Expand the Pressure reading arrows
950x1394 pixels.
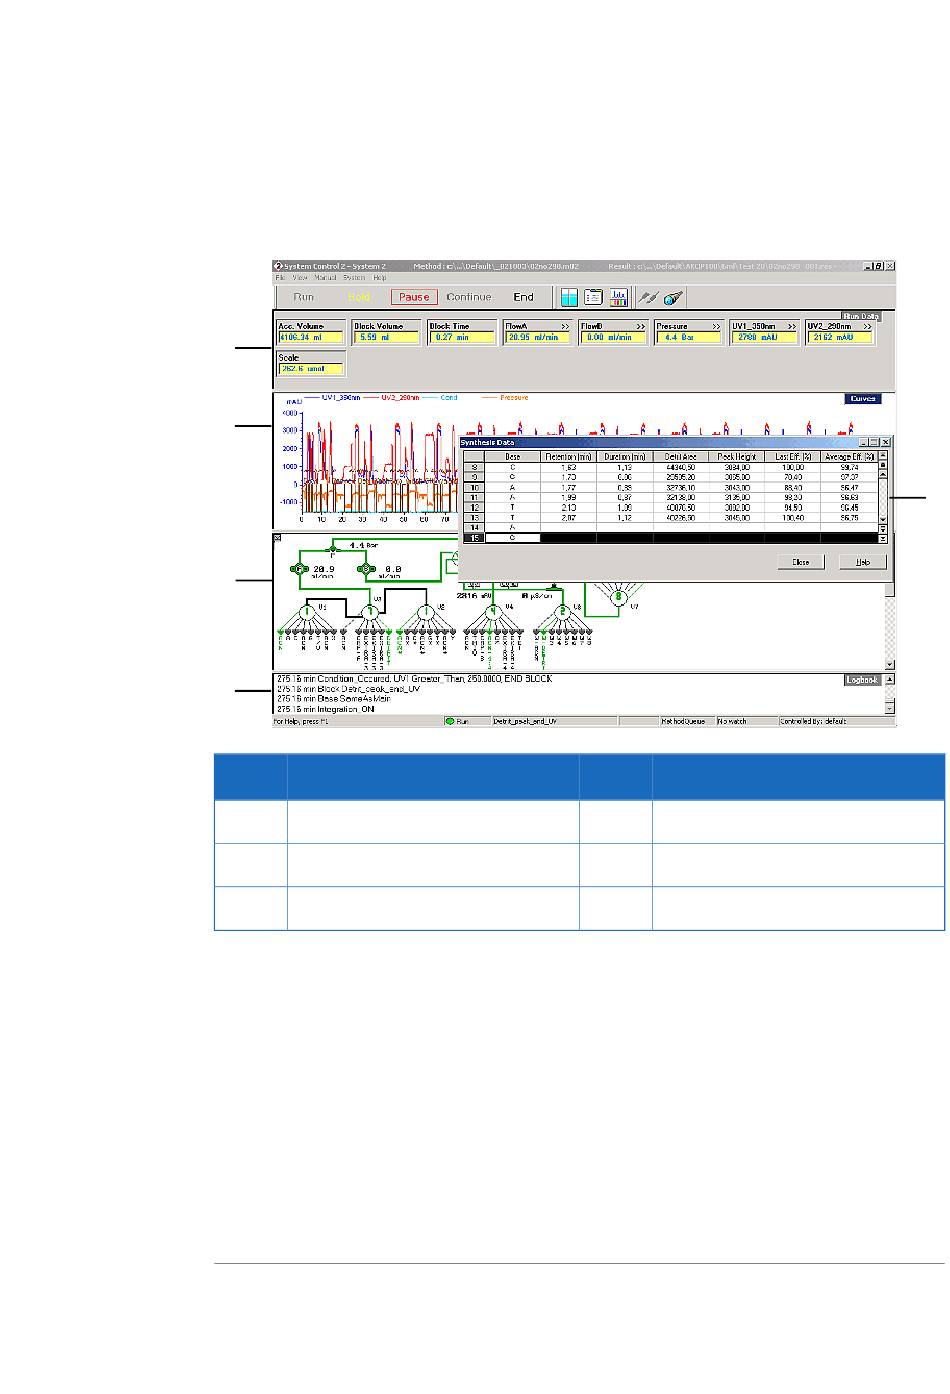715,326
